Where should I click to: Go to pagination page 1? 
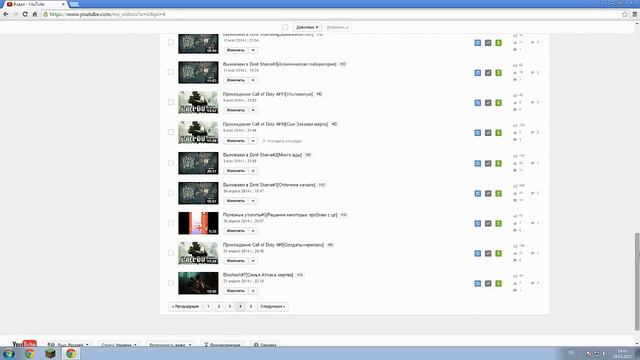click(208, 307)
